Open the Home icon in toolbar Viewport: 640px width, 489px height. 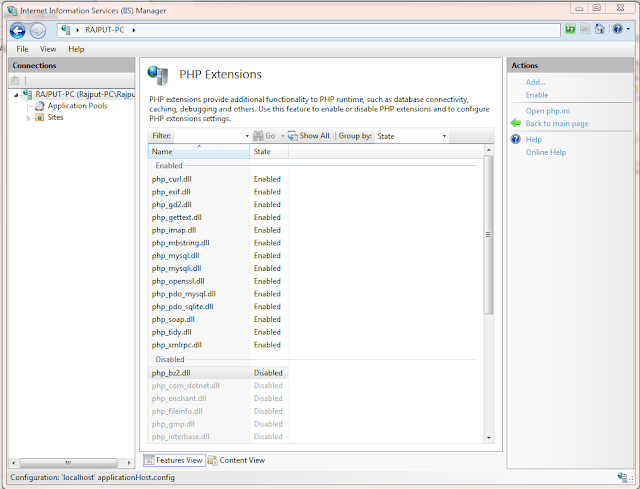(599, 29)
